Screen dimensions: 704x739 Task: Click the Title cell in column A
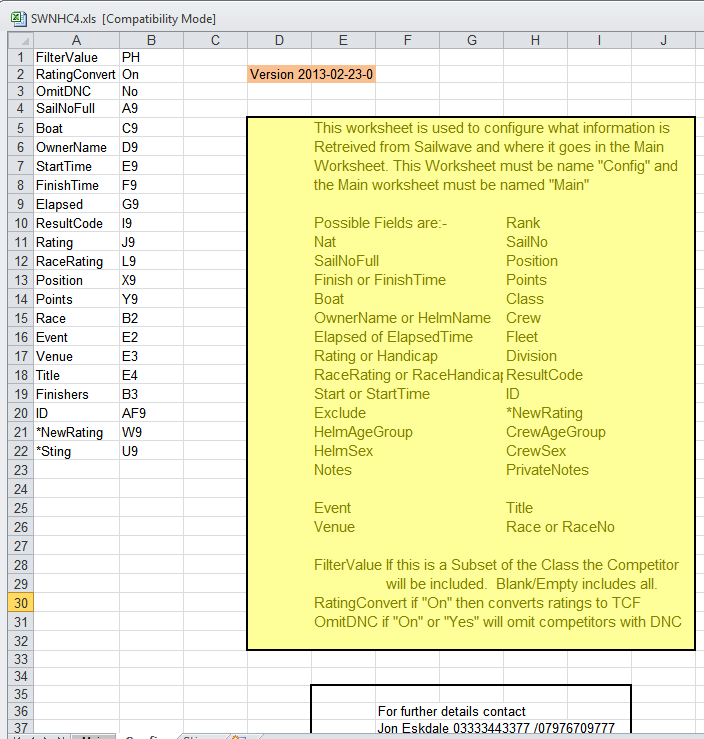pos(76,375)
